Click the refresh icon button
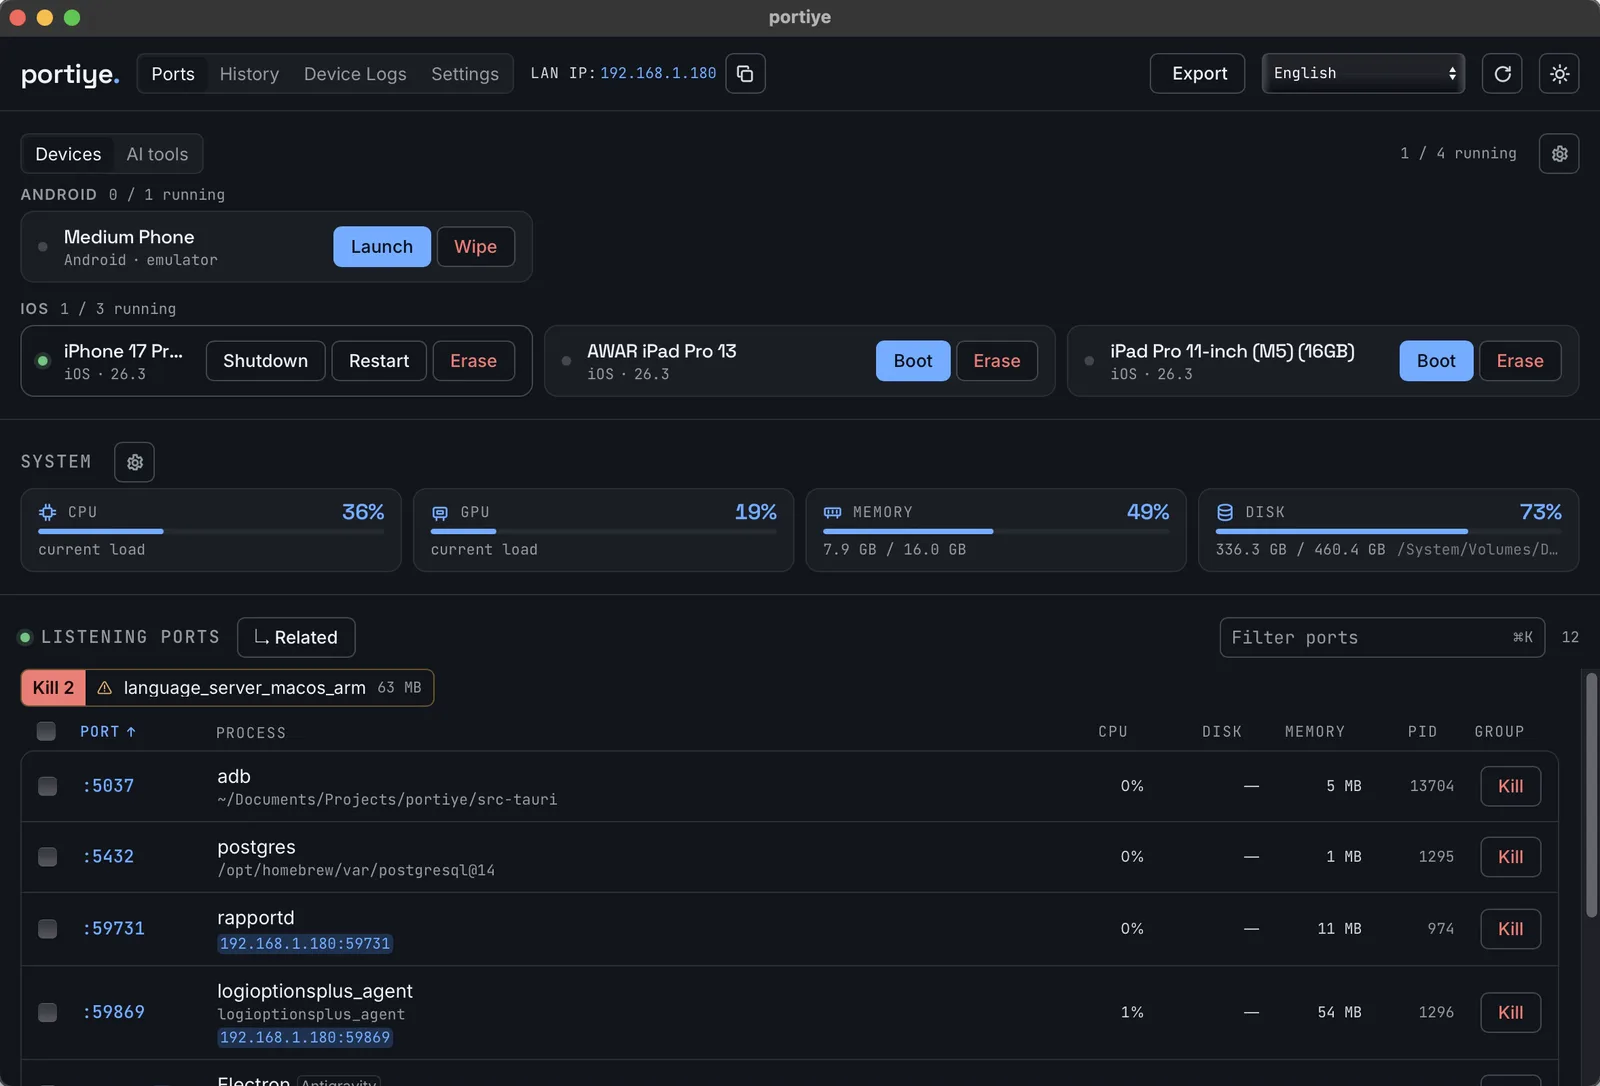This screenshot has width=1600, height=1086. click(1502, 73)
